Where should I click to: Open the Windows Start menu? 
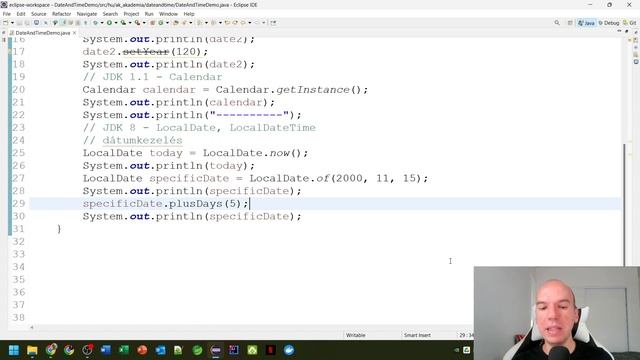tap(14, 350)
